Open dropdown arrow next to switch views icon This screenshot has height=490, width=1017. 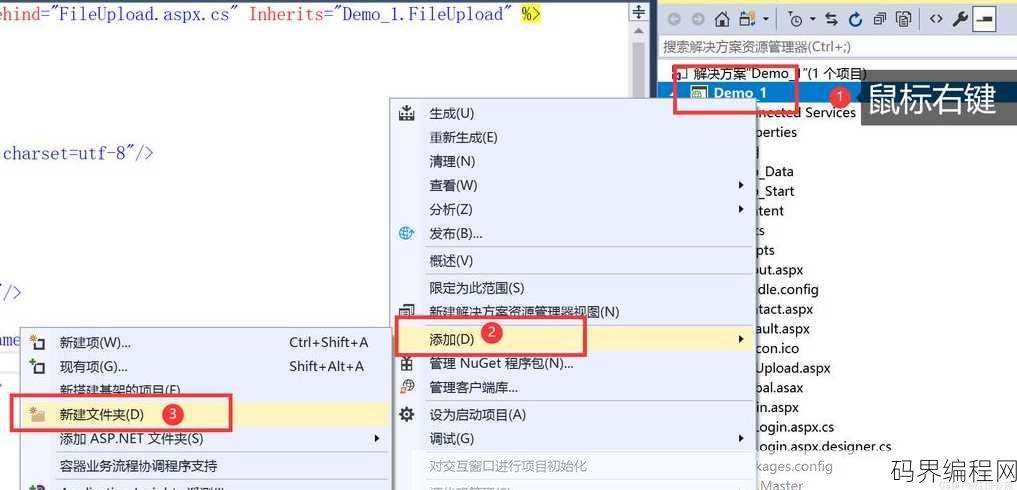coord(767,19)
